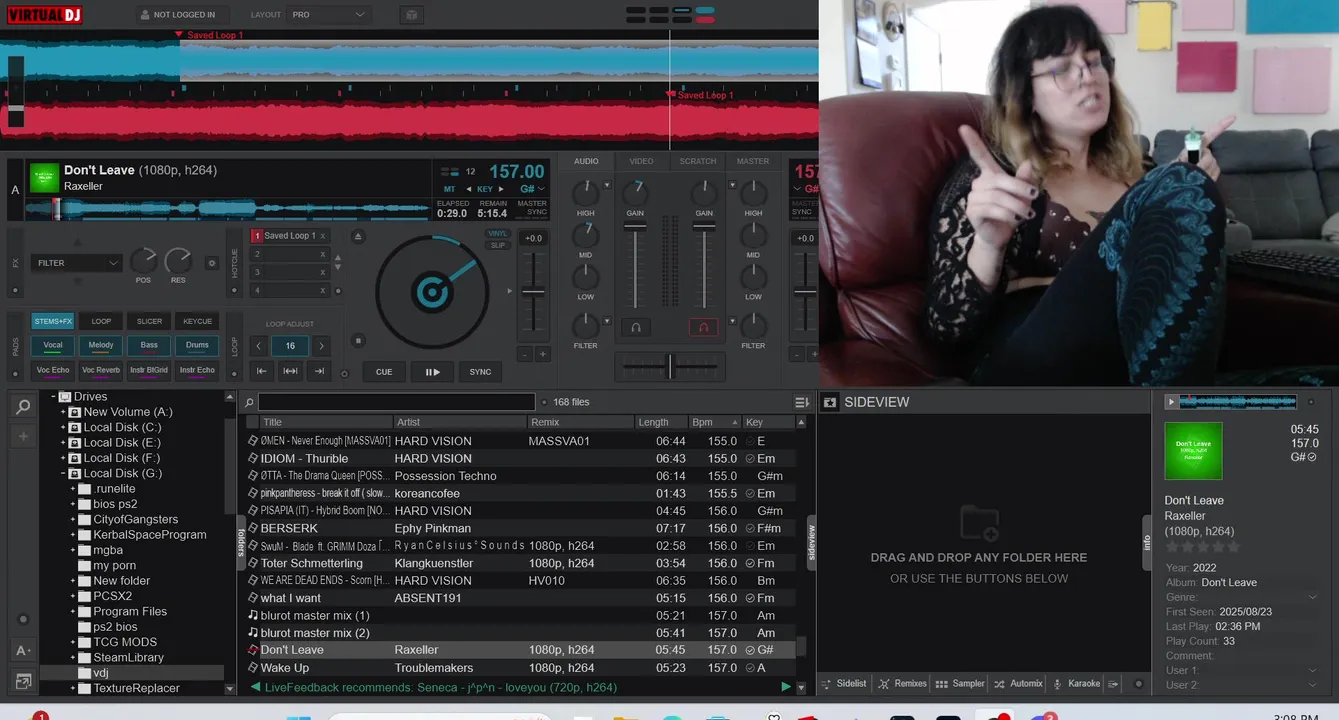
Task: Play prelisten in the info panel
Action: click(x=1171, y=402)
